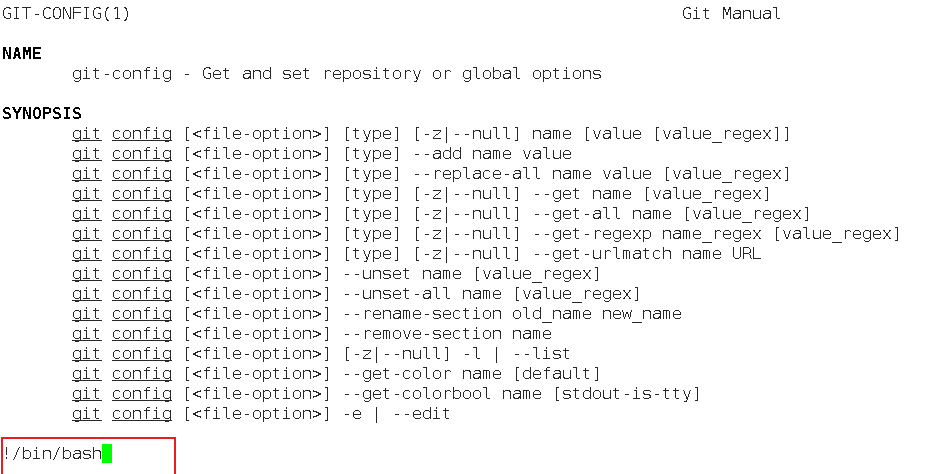Click the --unset-all option text
Image resolution: width=950 pixels, height=474 pixels.
[397, 294]
